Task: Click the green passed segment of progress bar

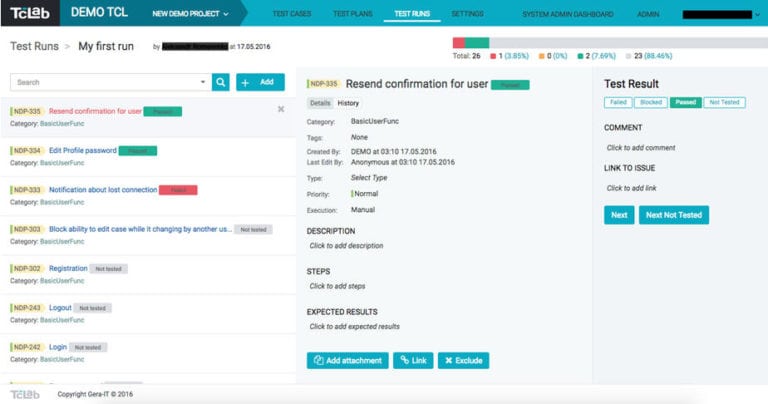Action: pyautogui.click(x=477, y=43)
